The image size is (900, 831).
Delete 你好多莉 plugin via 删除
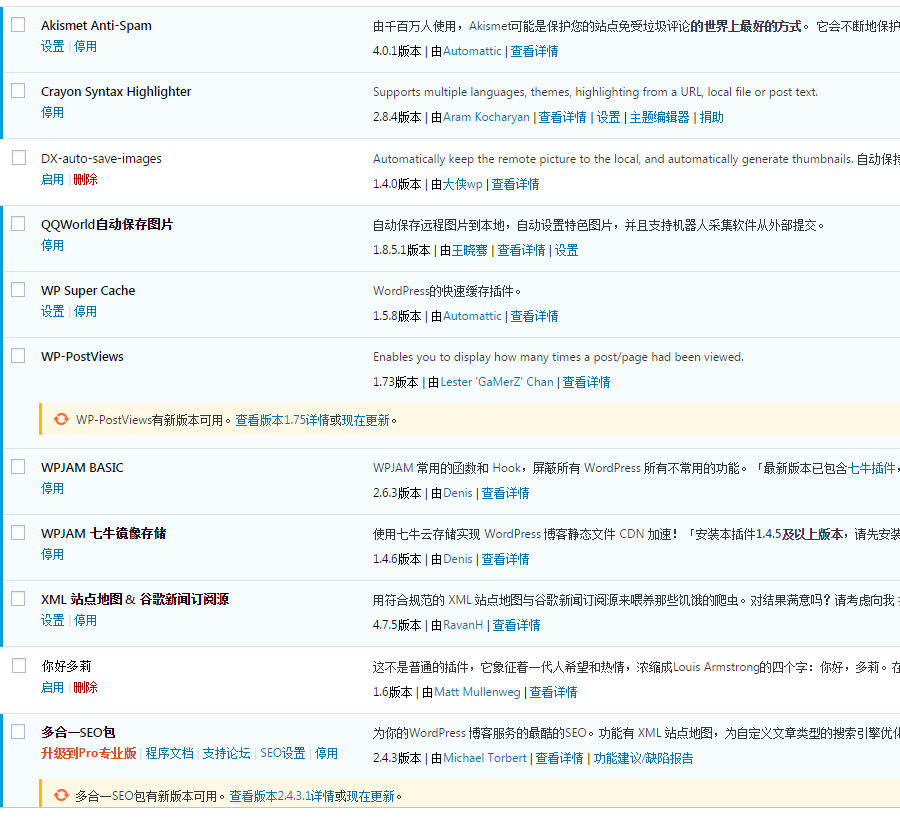click(x=85, y=688)
